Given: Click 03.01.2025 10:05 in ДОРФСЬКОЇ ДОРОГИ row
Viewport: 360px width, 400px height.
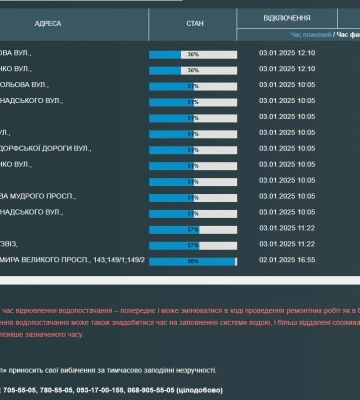Looking at the screenshot, I should tap(287, 148).
